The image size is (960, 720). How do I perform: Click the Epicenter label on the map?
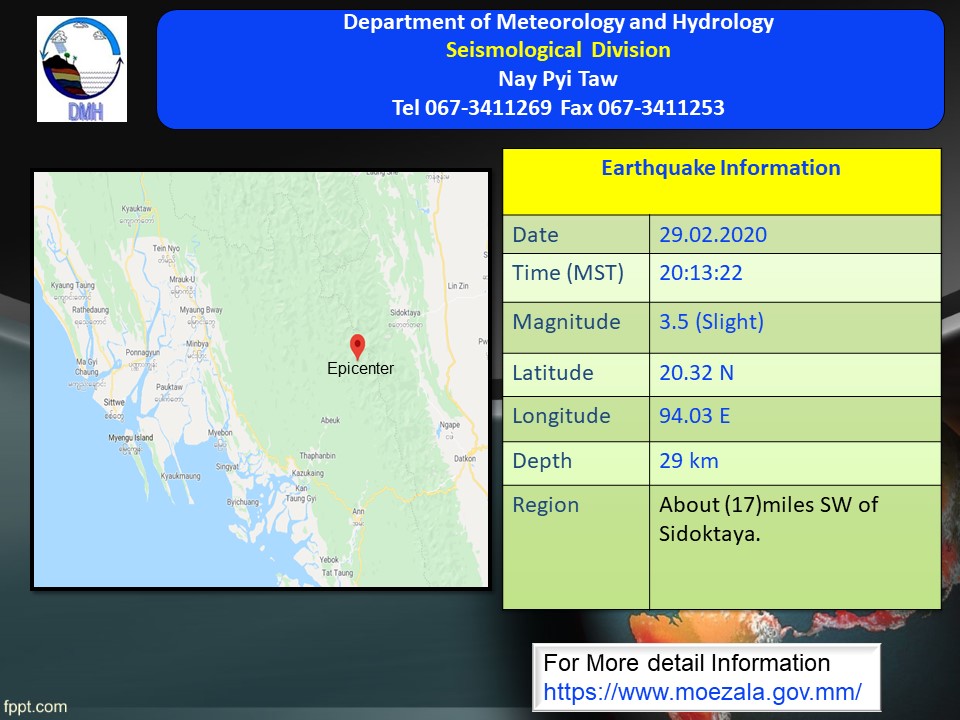[x=360, y=369]
